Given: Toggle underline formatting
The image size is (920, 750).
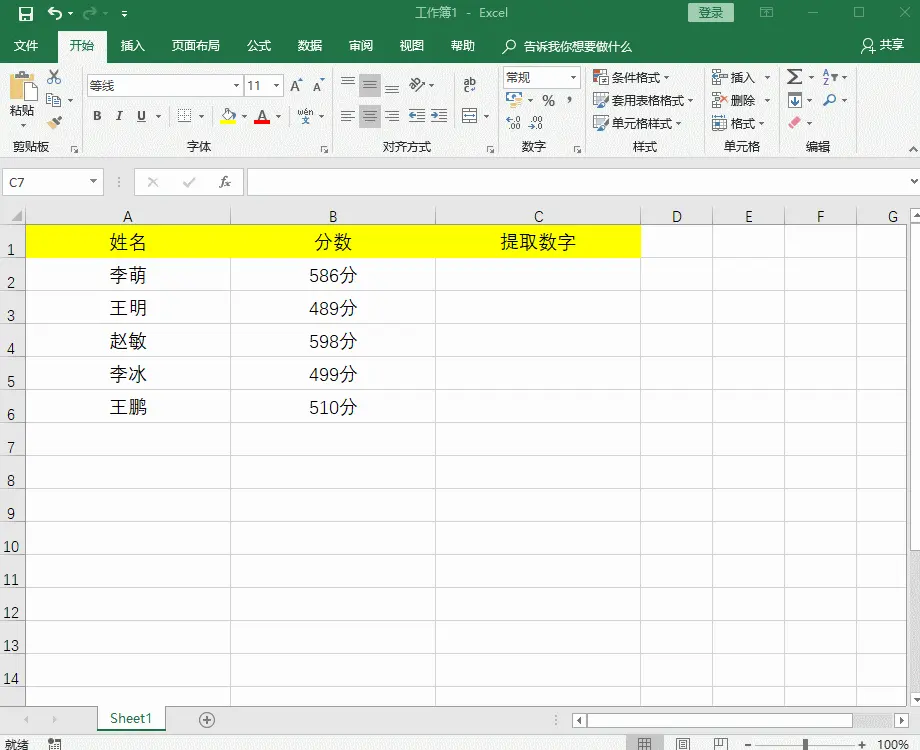Looking at the screenshot, I should 141,116.
